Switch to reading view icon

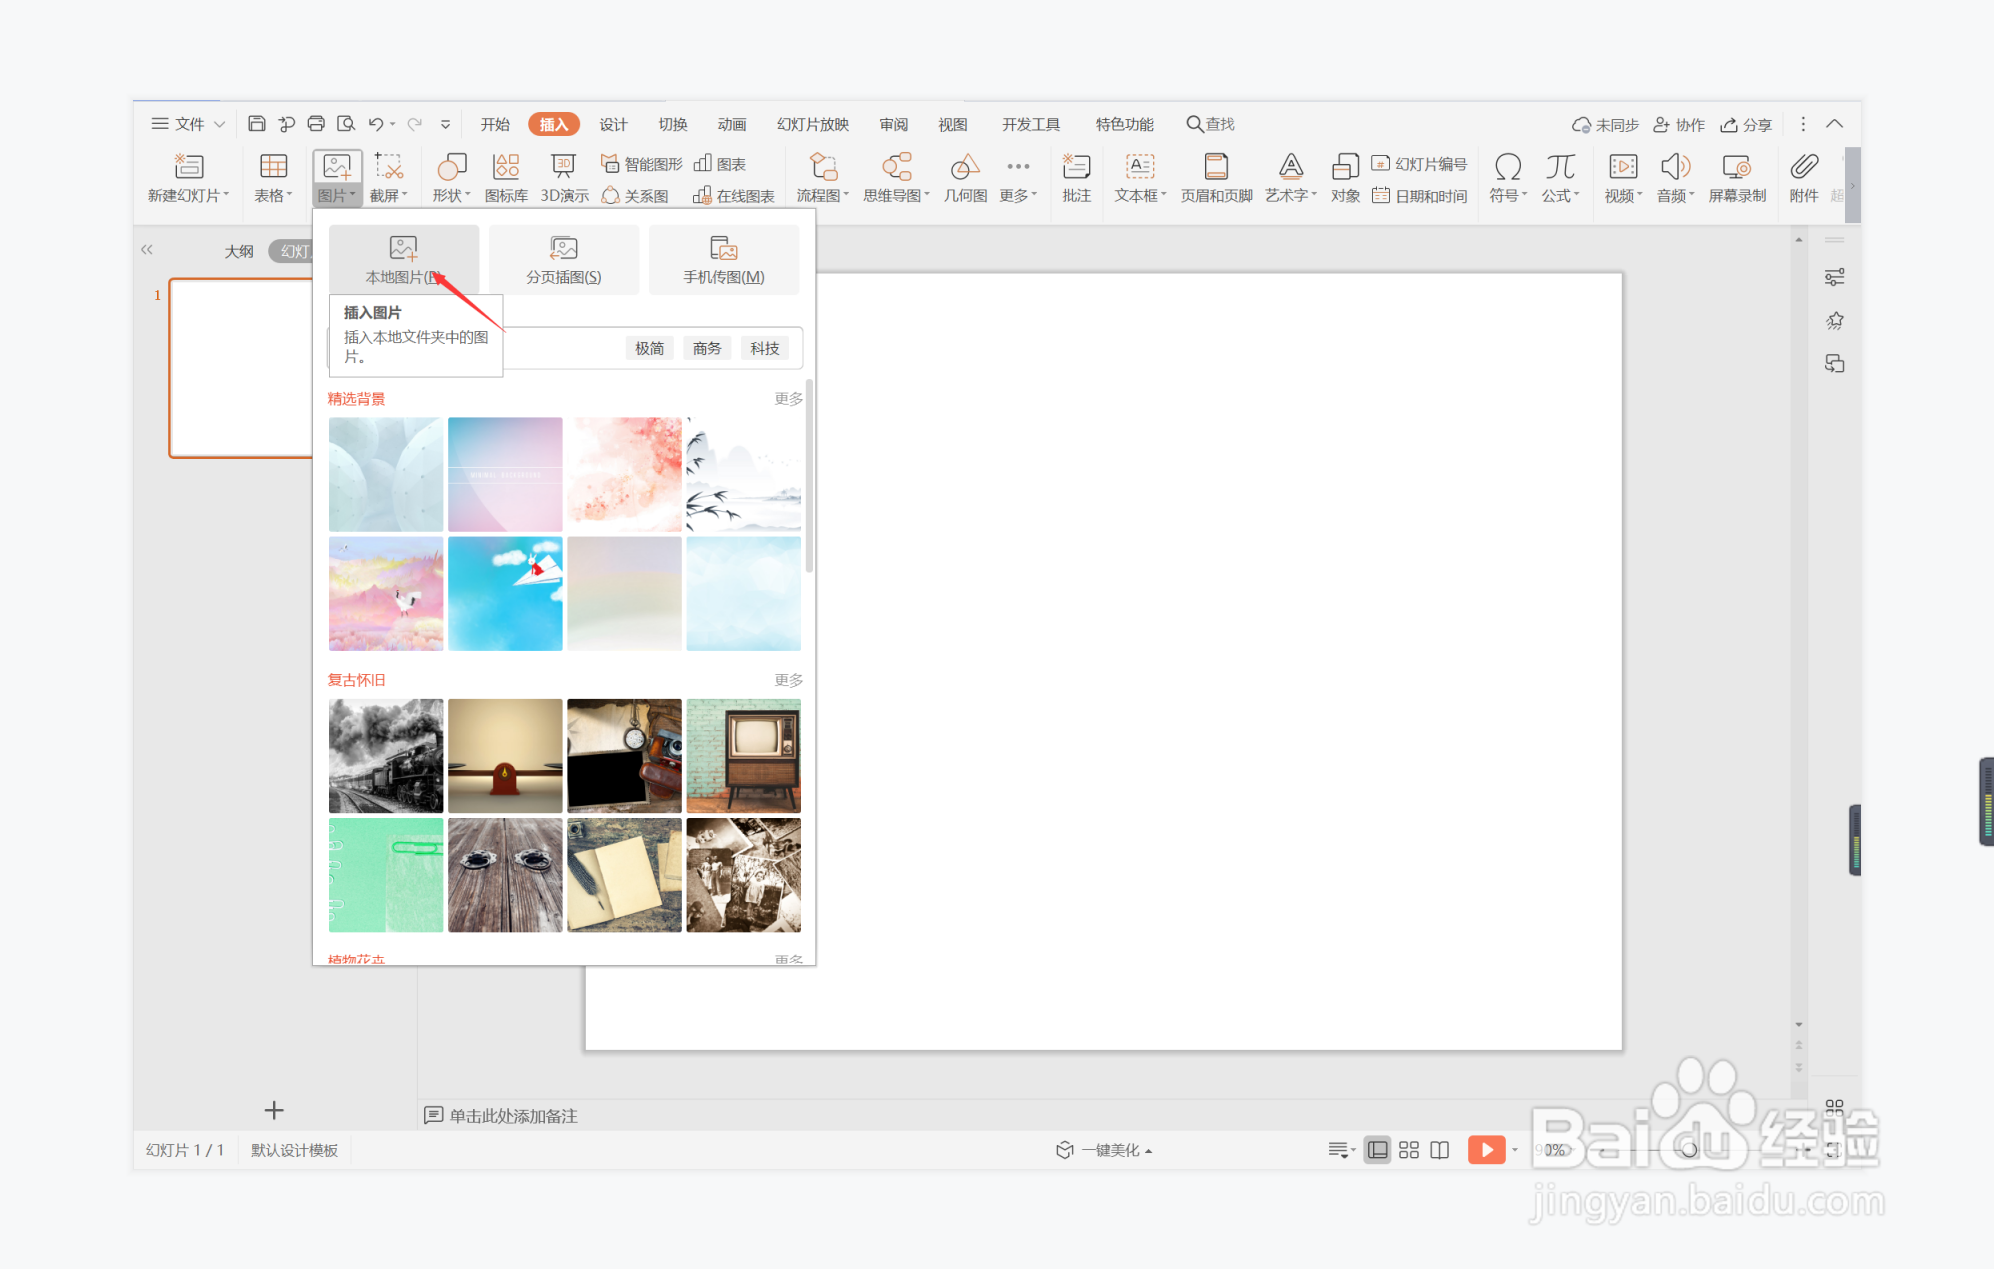tap(1440, 1150)
